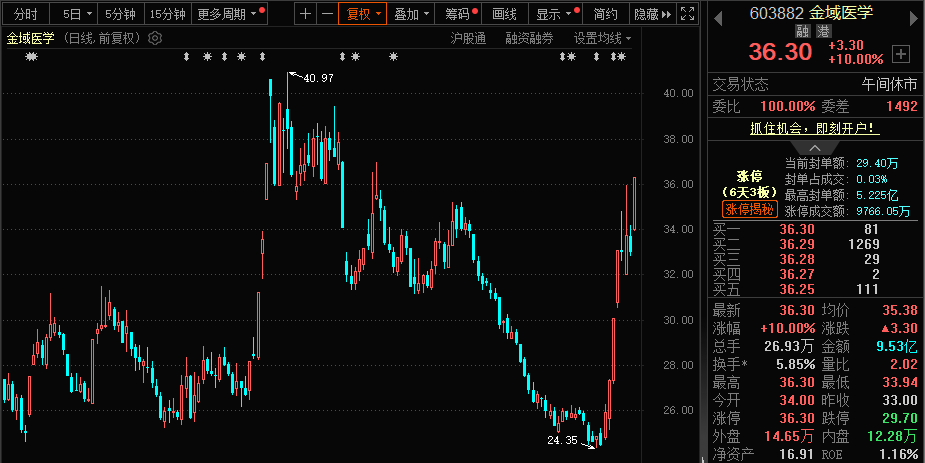Add stock to watchlist with plus icon
925x463 pixels.
[901, 53]
